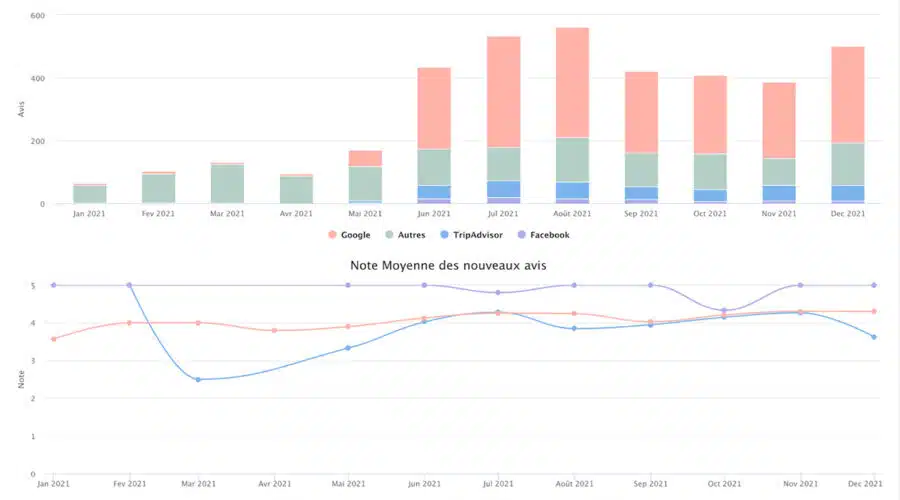Click the 'Note Moyenne des nouveaux avis' title
The height and width of the screenshot is (500, 900).
449,265
